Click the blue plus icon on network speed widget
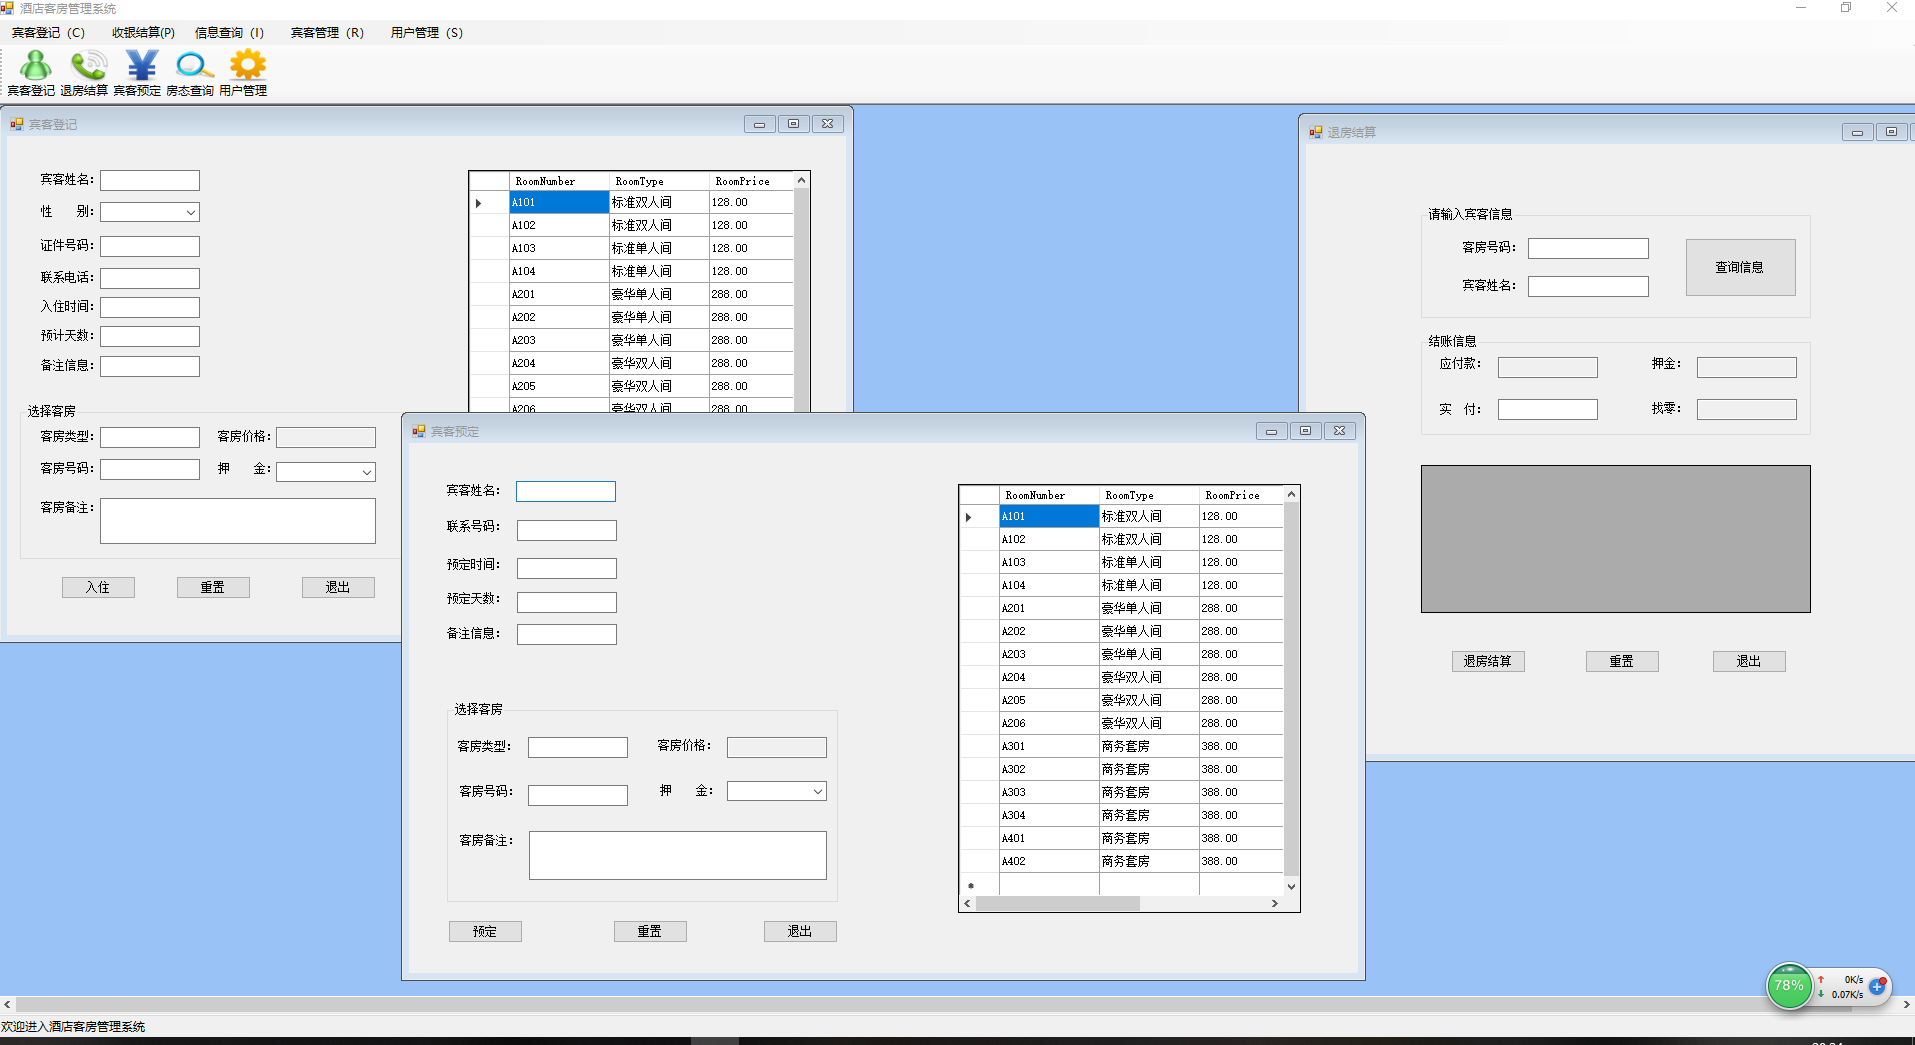1915x1045 pixels. point(1877,987)
